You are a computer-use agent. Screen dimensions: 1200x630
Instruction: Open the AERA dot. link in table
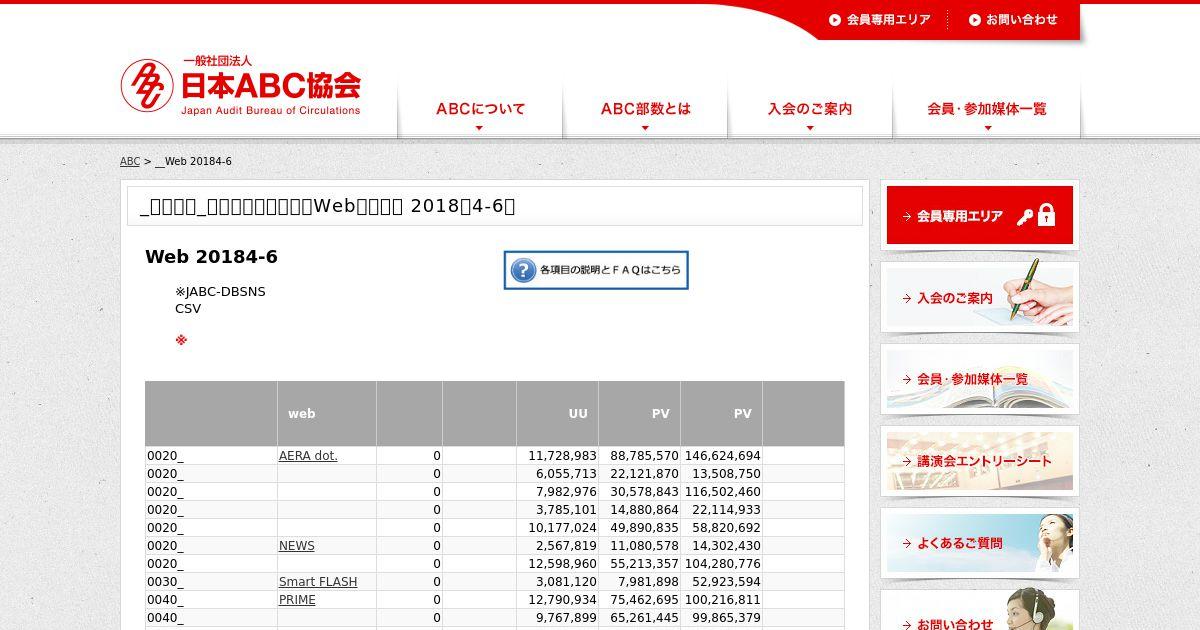[308, 456]
